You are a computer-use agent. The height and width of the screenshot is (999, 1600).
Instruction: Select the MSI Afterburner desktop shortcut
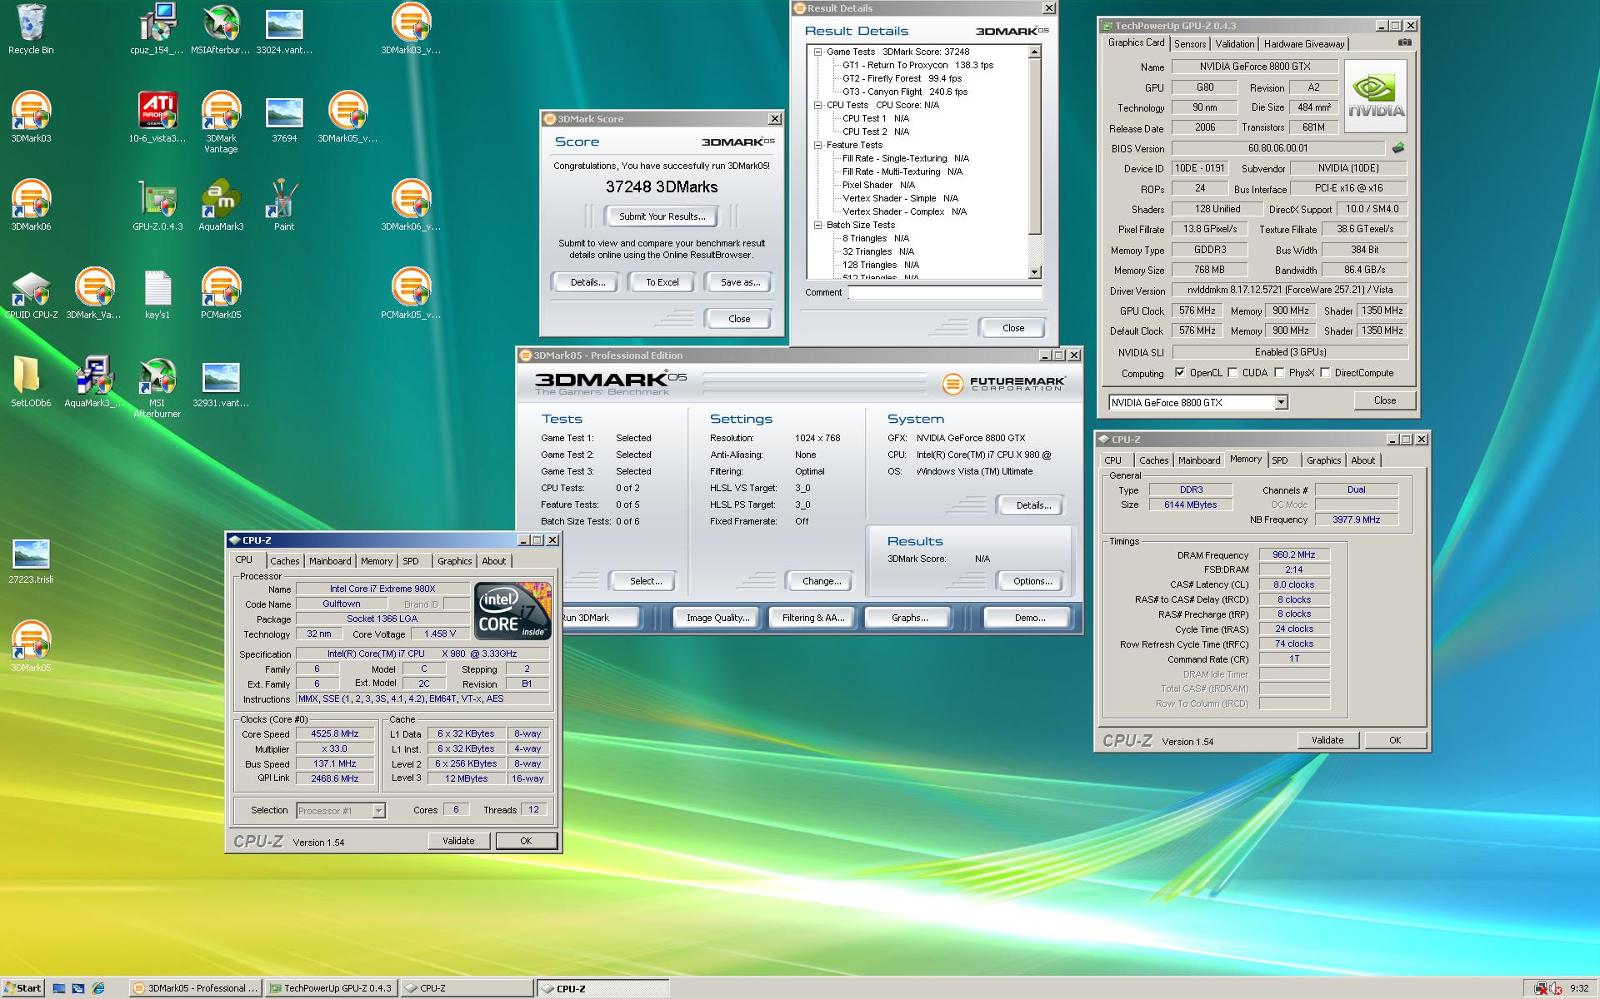tap(157, 386)
